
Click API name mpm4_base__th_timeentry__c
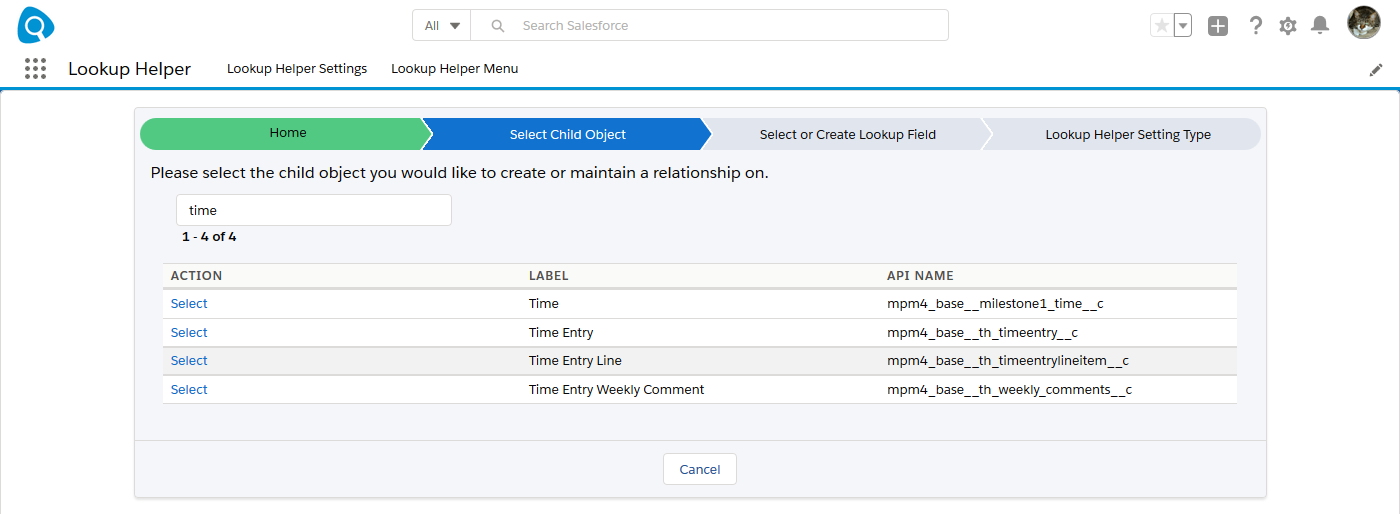pos(982,333)
